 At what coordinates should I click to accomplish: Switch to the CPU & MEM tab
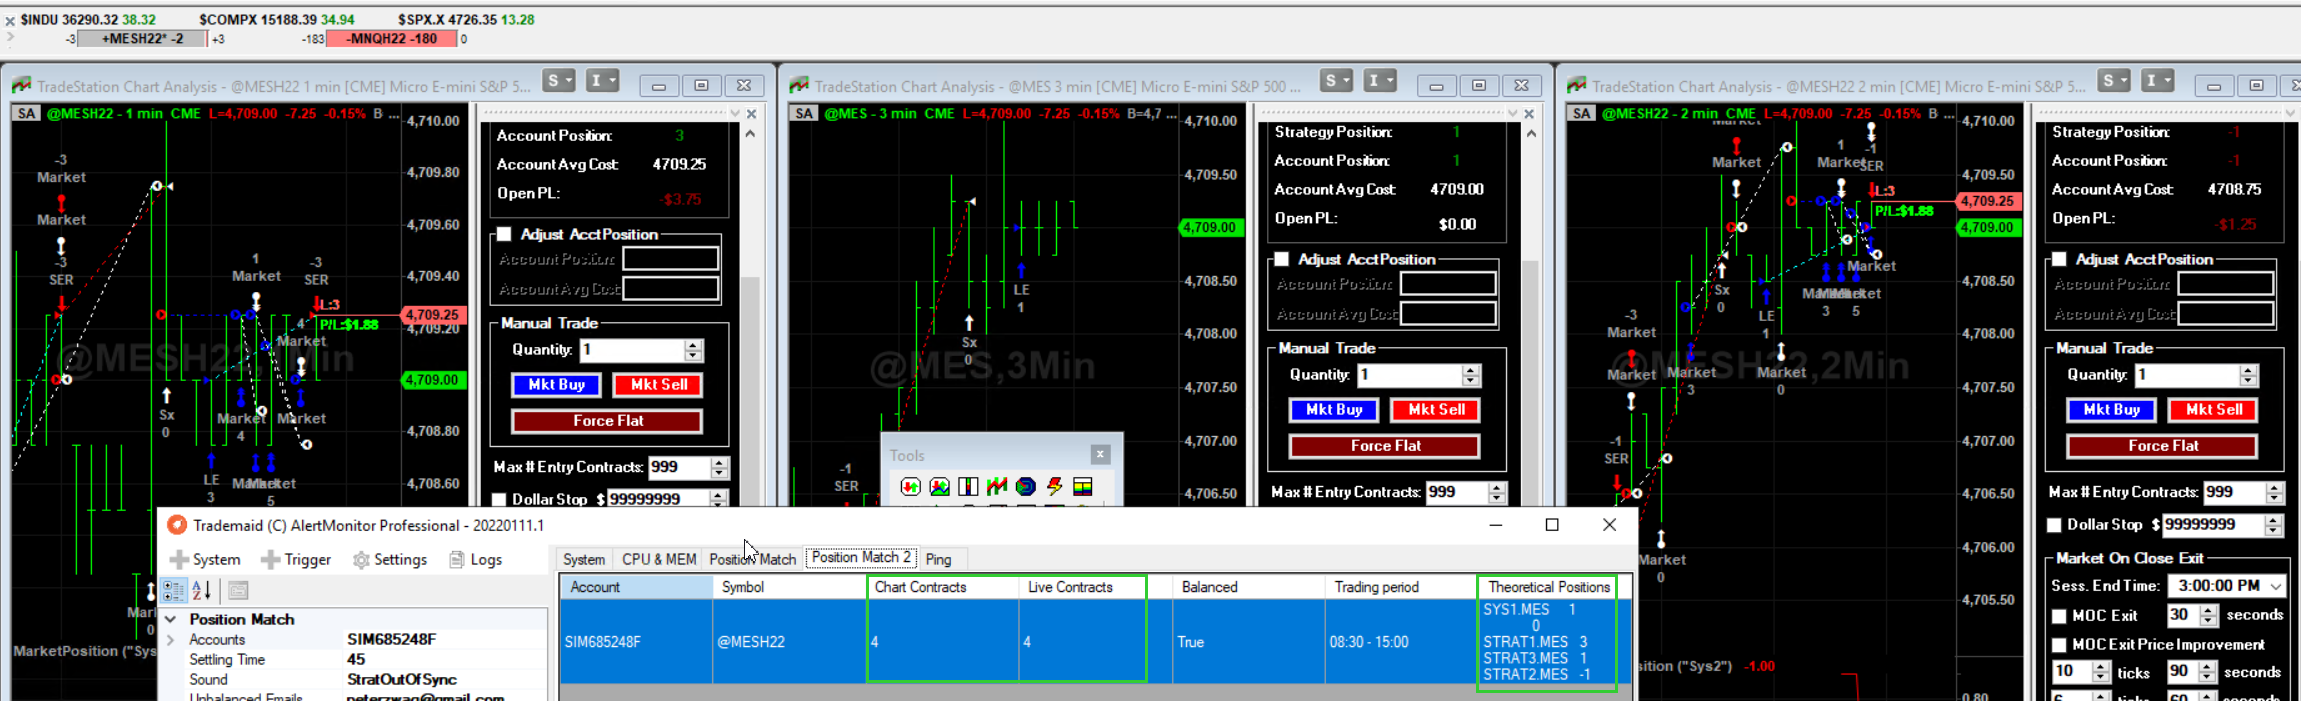658,559
